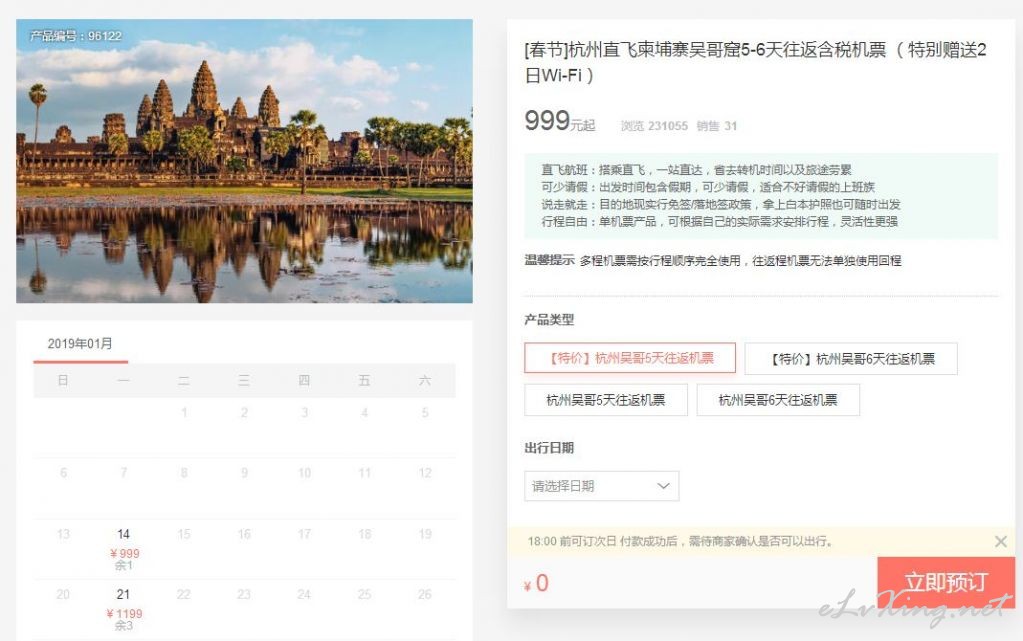Viewport: 1023px width, 641px height.
Task: Choose plain 杭州吴哥6天往返机票 option
Action: [778, 400]
